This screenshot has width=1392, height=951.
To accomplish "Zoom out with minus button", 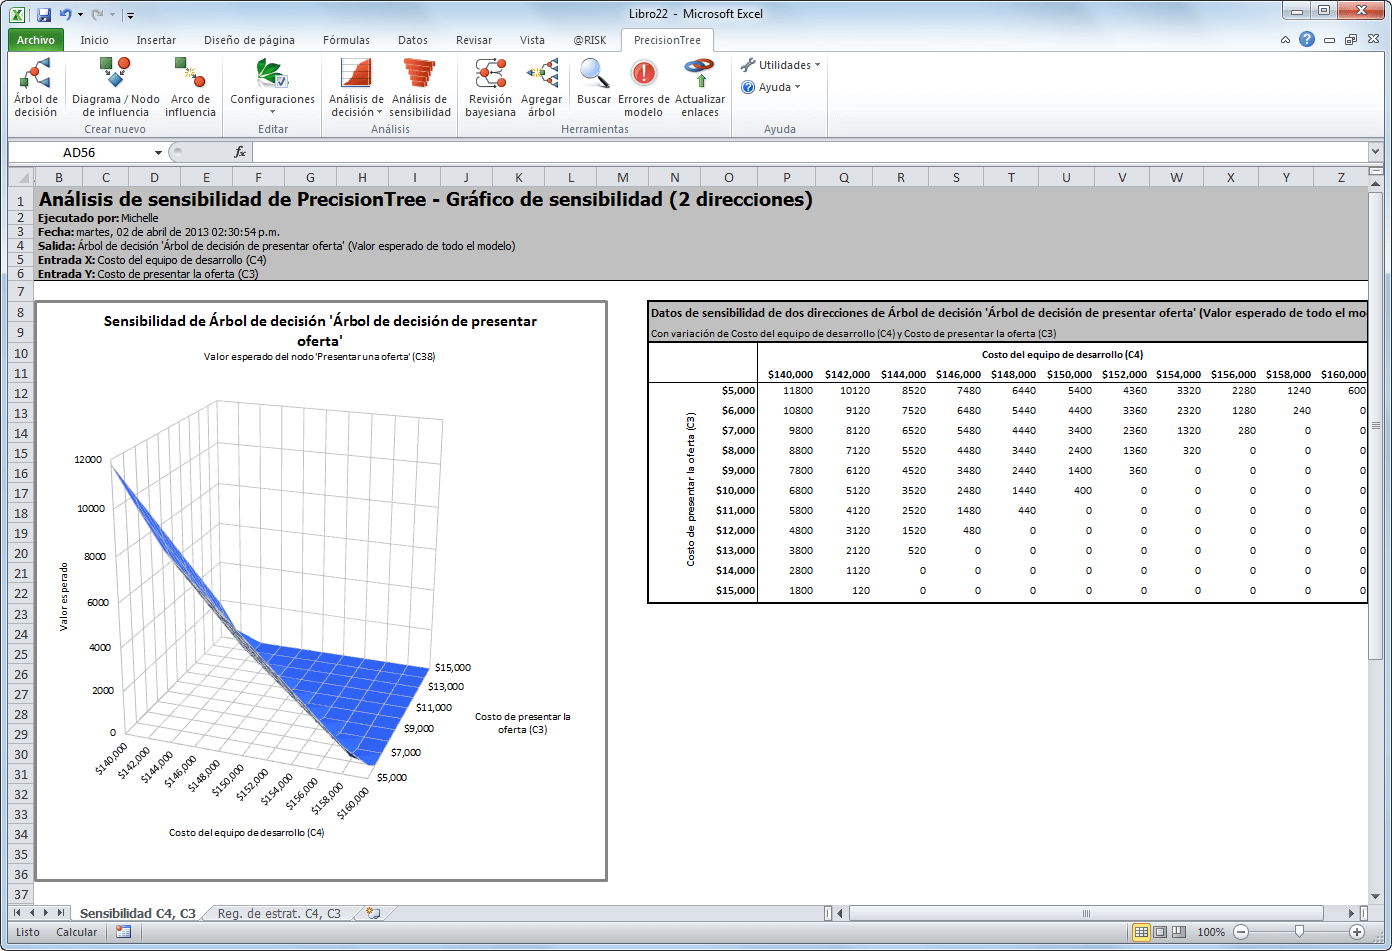I will 1241,932.
